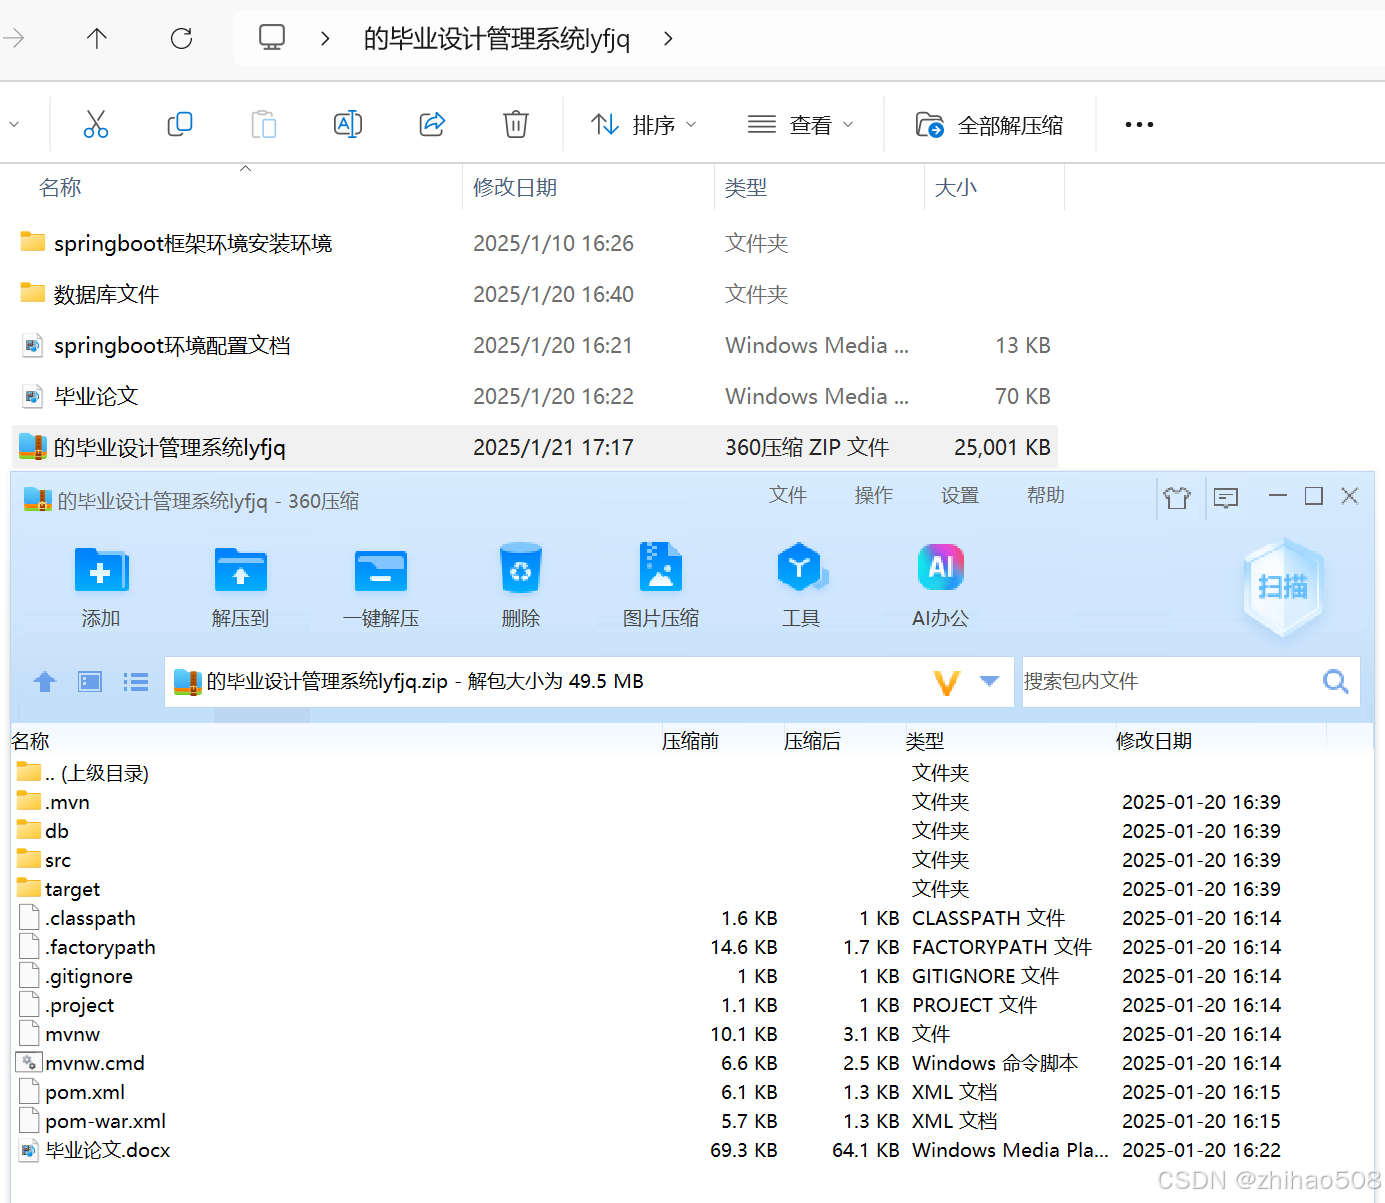Click the Cut scissors icon in Explorer toolbar
This screenshot has height=1203, width=1385.
(x=96, y=124)
